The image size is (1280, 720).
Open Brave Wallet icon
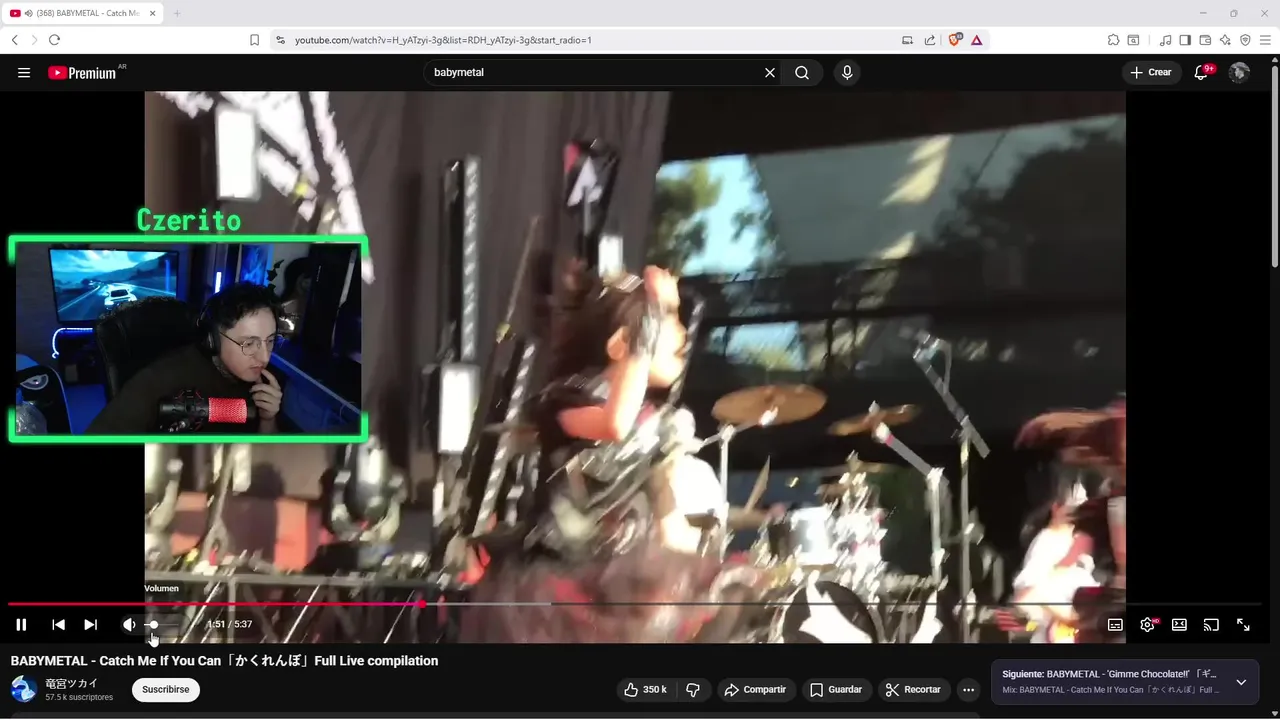[1205, 40]
